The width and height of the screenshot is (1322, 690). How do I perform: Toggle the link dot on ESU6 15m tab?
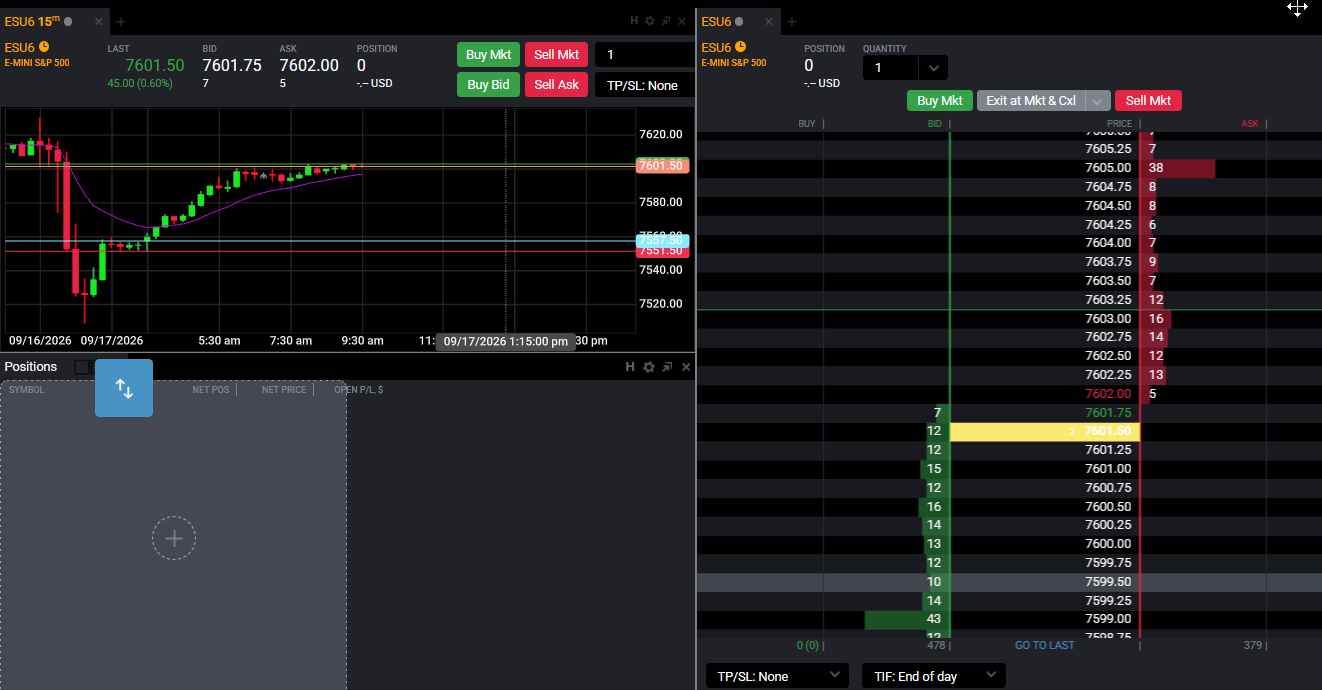click(x=68, y=21)
